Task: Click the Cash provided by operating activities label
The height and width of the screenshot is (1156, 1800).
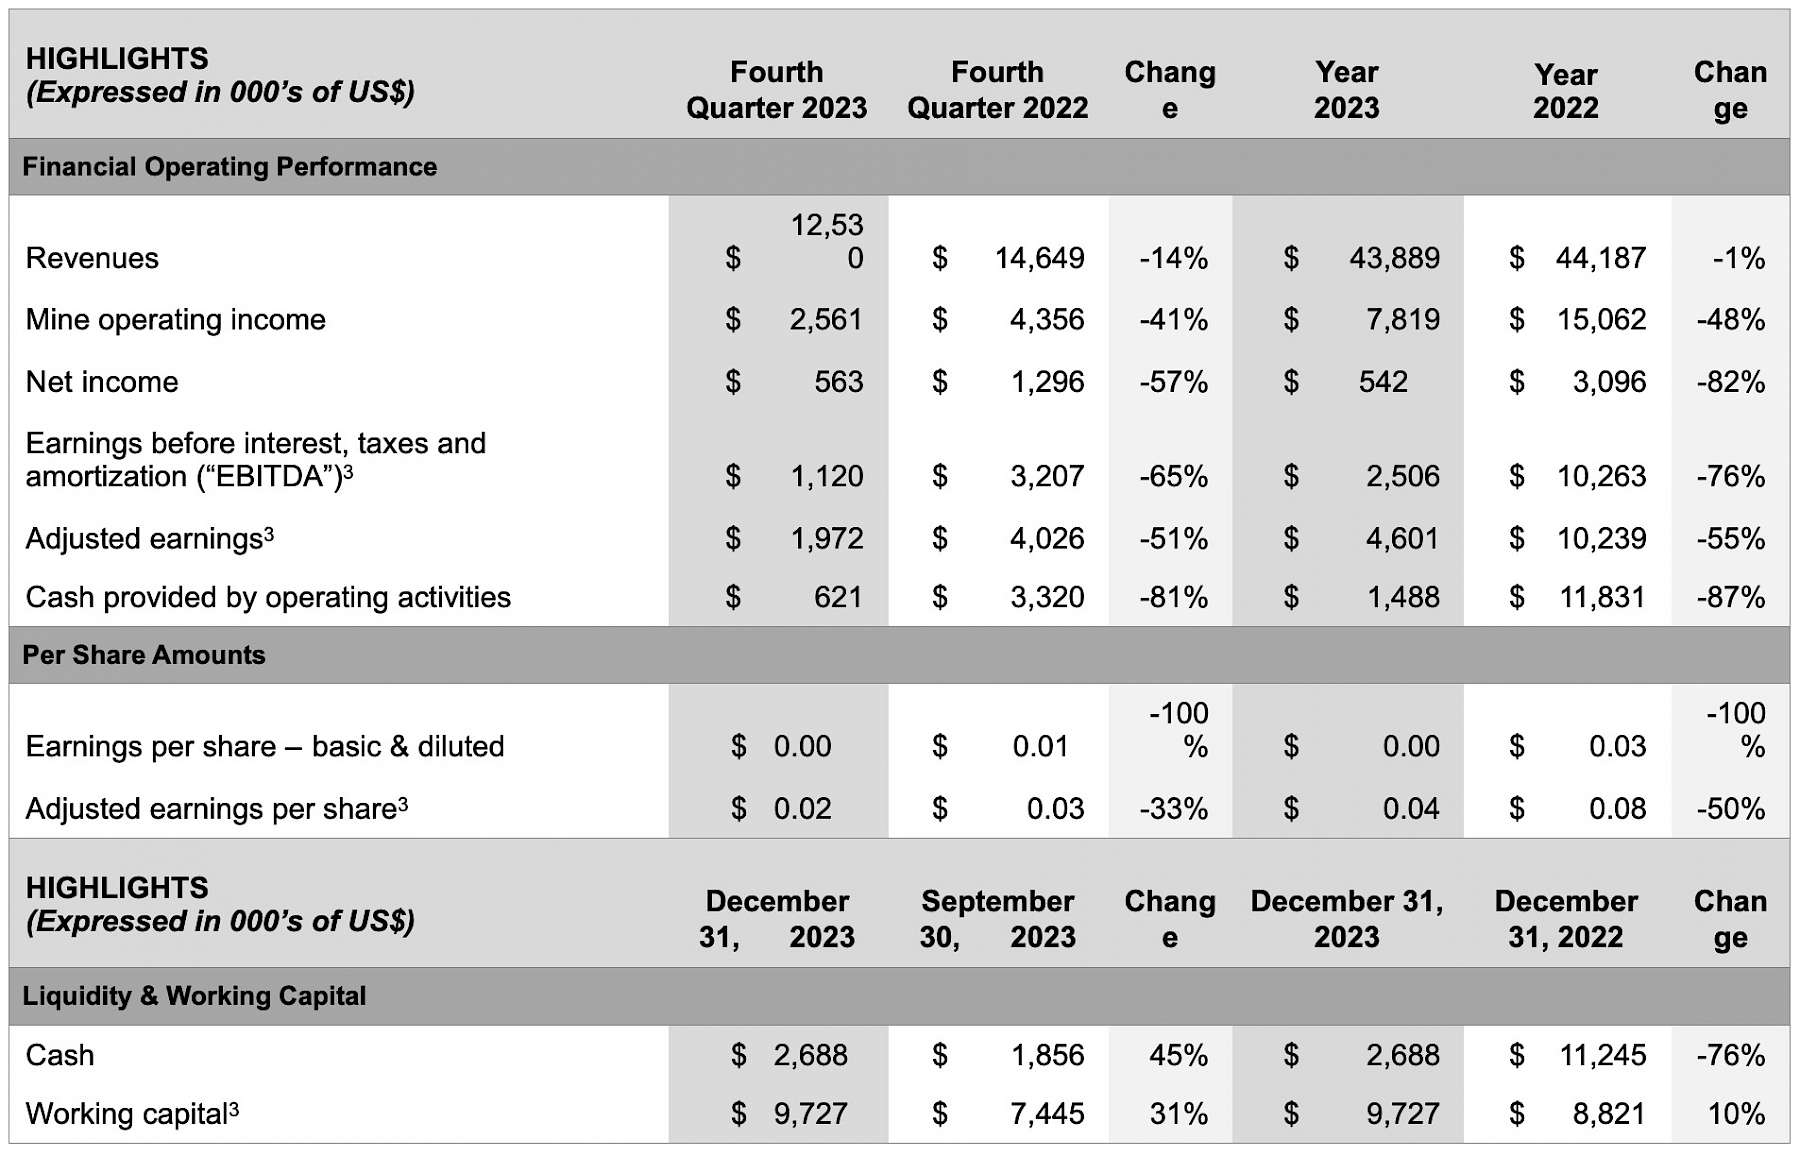Action: pos(268,597)
